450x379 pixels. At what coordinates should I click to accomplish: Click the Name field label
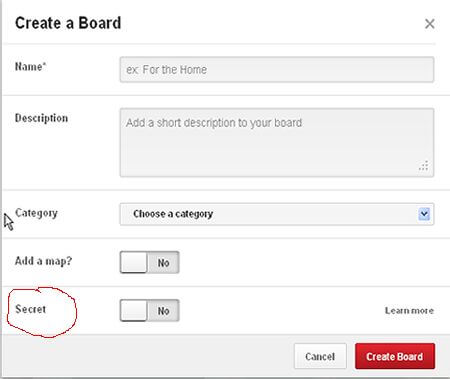tap(31, 66)
